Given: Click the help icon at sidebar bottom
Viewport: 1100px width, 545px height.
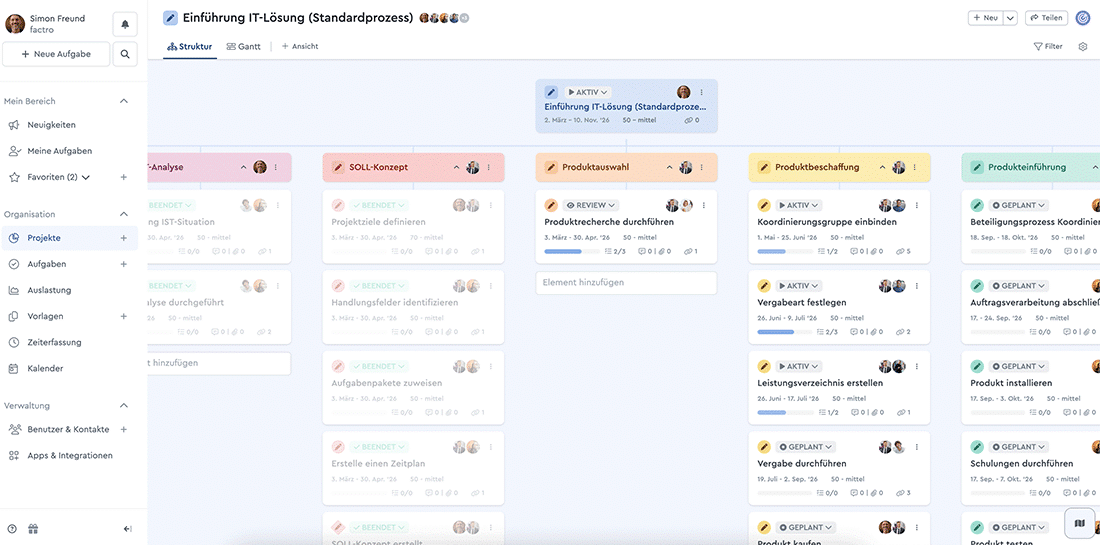Looking at the screenshot, I should coord(12,529).
